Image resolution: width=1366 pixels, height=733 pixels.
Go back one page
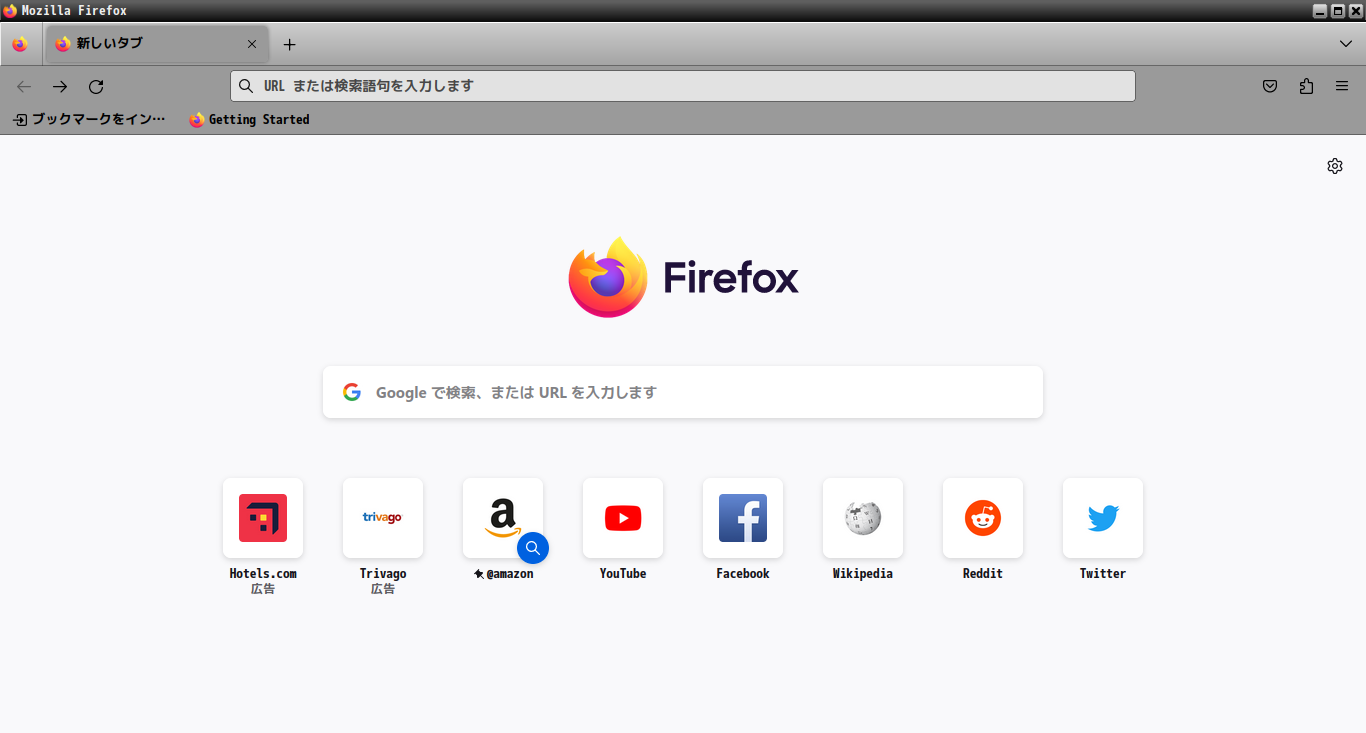pos(24,86)
